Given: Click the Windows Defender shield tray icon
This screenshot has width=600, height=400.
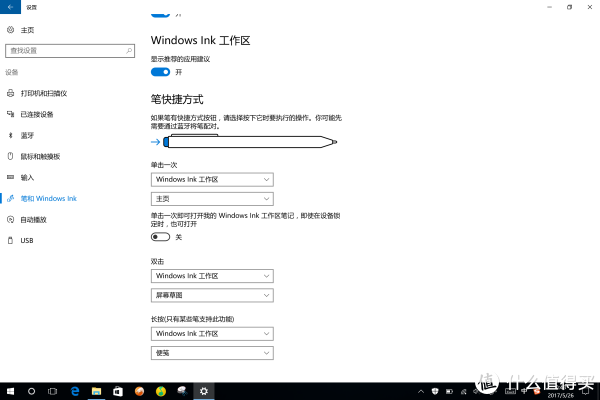Looking at the screenshot, I should [x=435, y=391].
